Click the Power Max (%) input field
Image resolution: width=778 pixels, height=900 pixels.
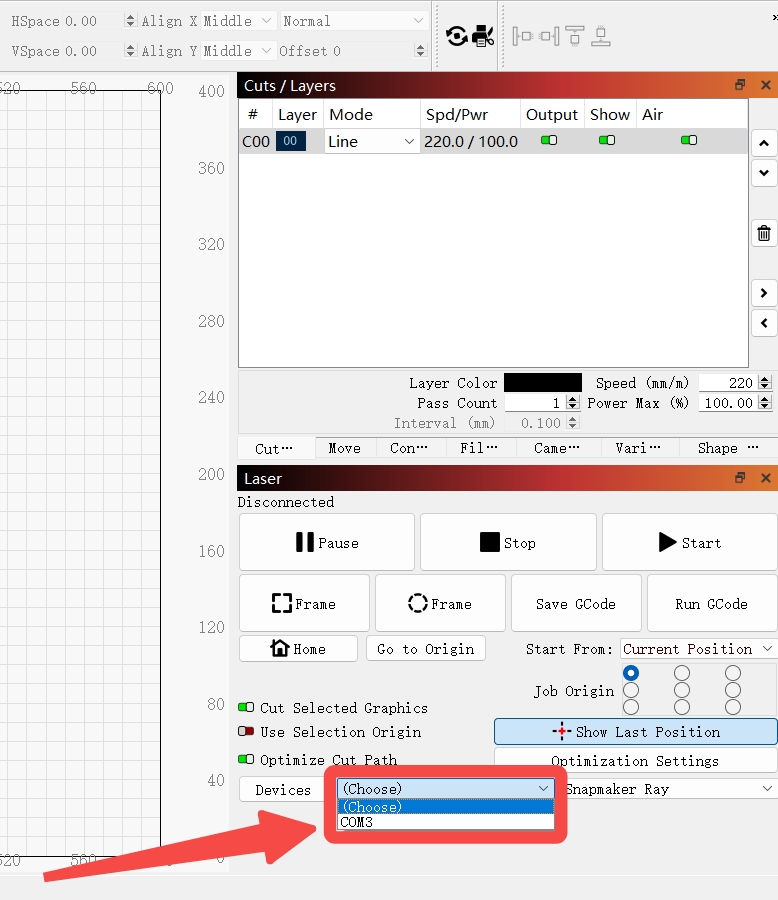click(x=728, y=403)
